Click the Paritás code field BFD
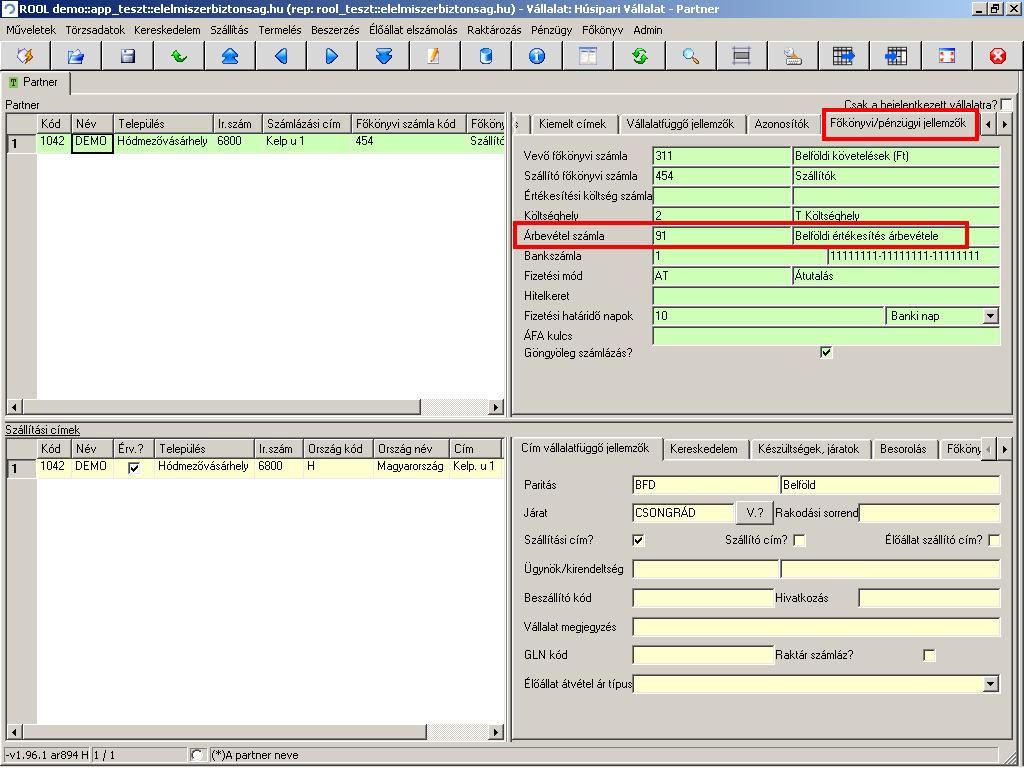 pos(705,485)
